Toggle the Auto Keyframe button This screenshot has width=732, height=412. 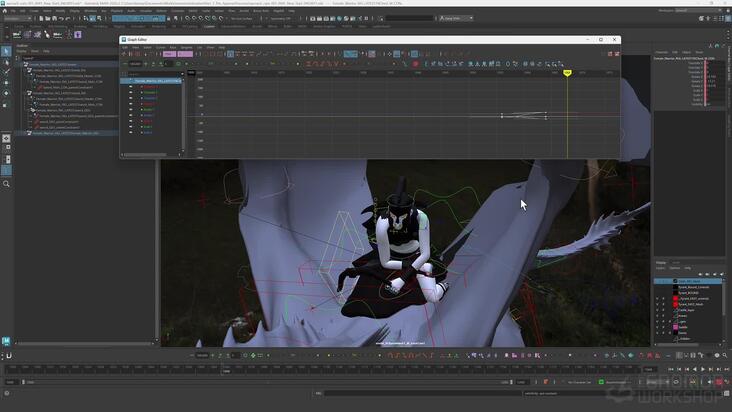[x=719, y=382]
